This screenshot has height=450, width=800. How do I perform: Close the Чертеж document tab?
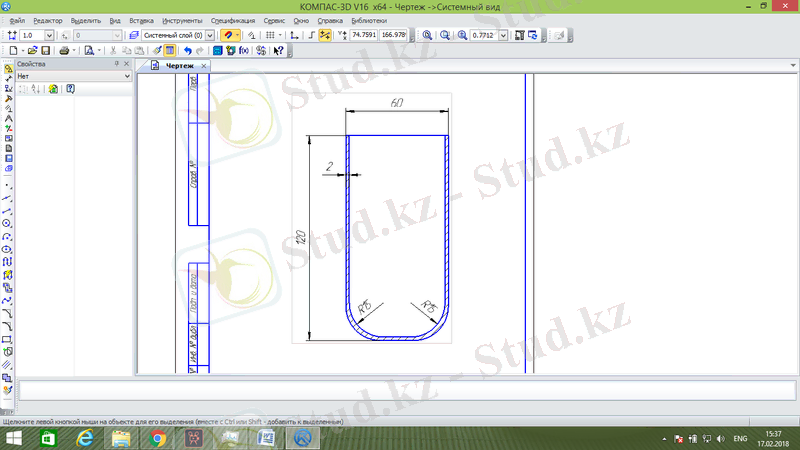click(204, 66)
